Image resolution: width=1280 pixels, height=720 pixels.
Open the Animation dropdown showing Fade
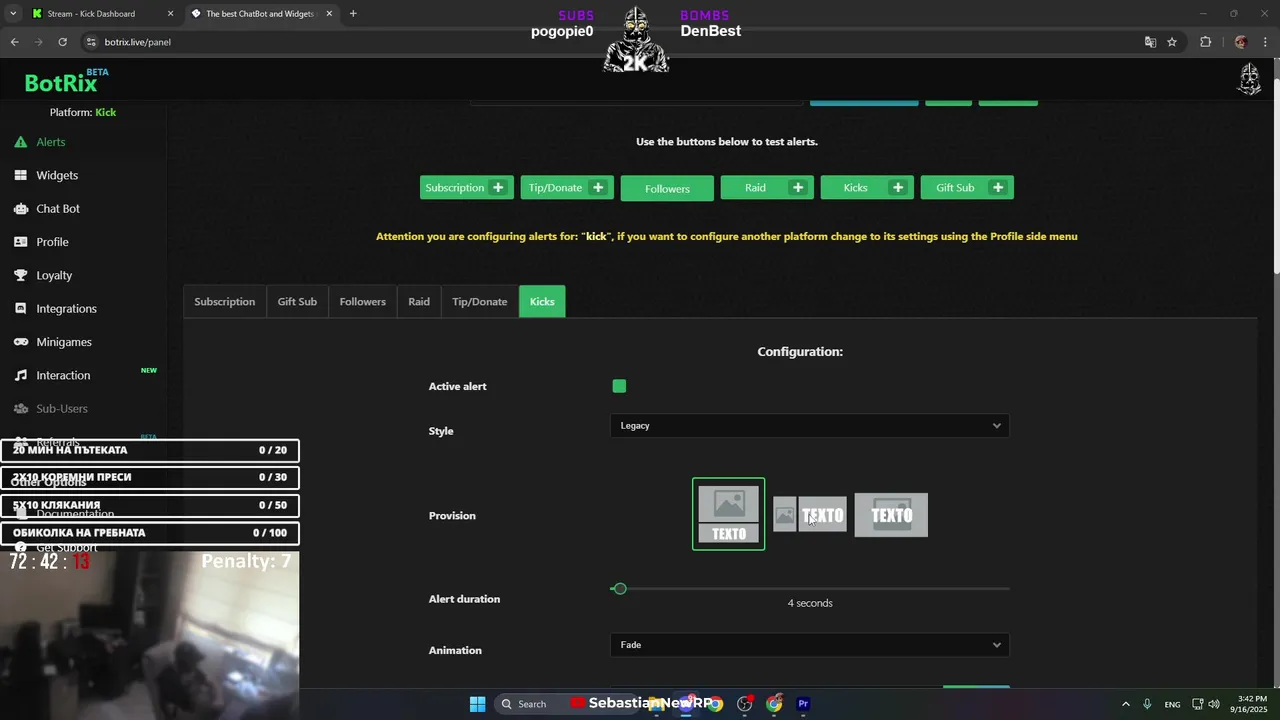[x=810, y=645]
